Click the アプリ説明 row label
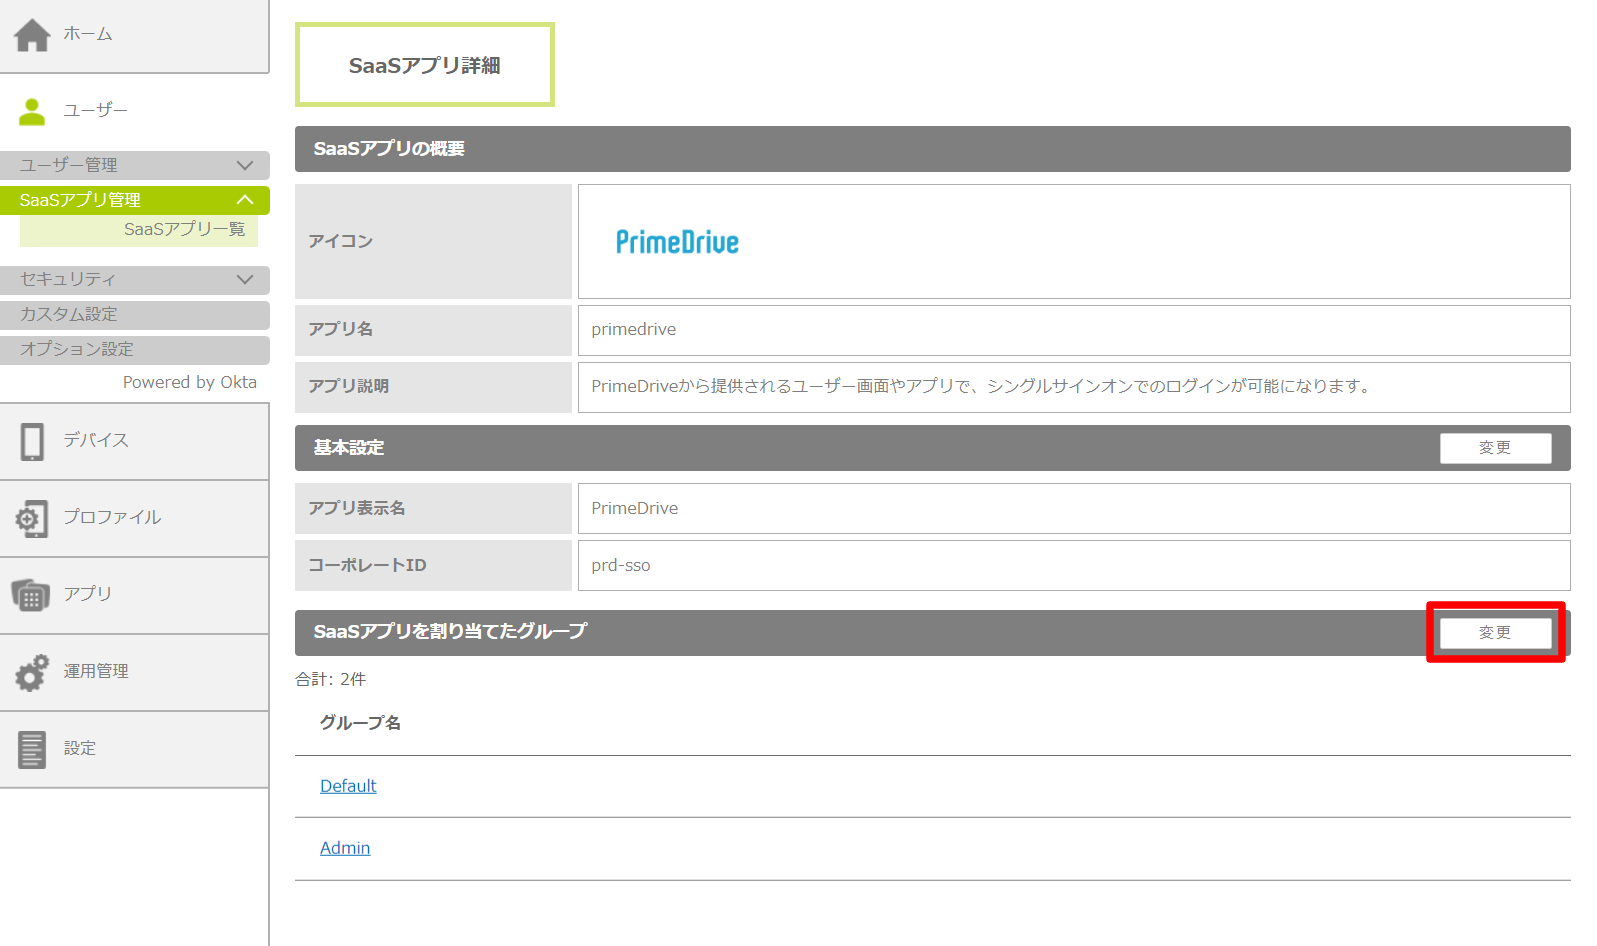The height and width of the screenshot is (946, 1597). pos(348,387)
